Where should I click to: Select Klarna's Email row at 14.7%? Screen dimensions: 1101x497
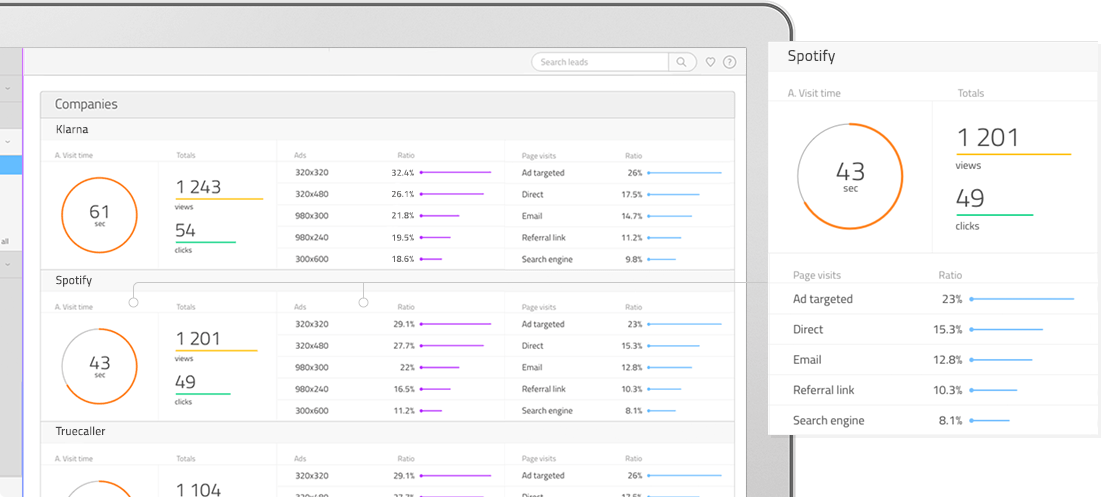click(619, 216)
